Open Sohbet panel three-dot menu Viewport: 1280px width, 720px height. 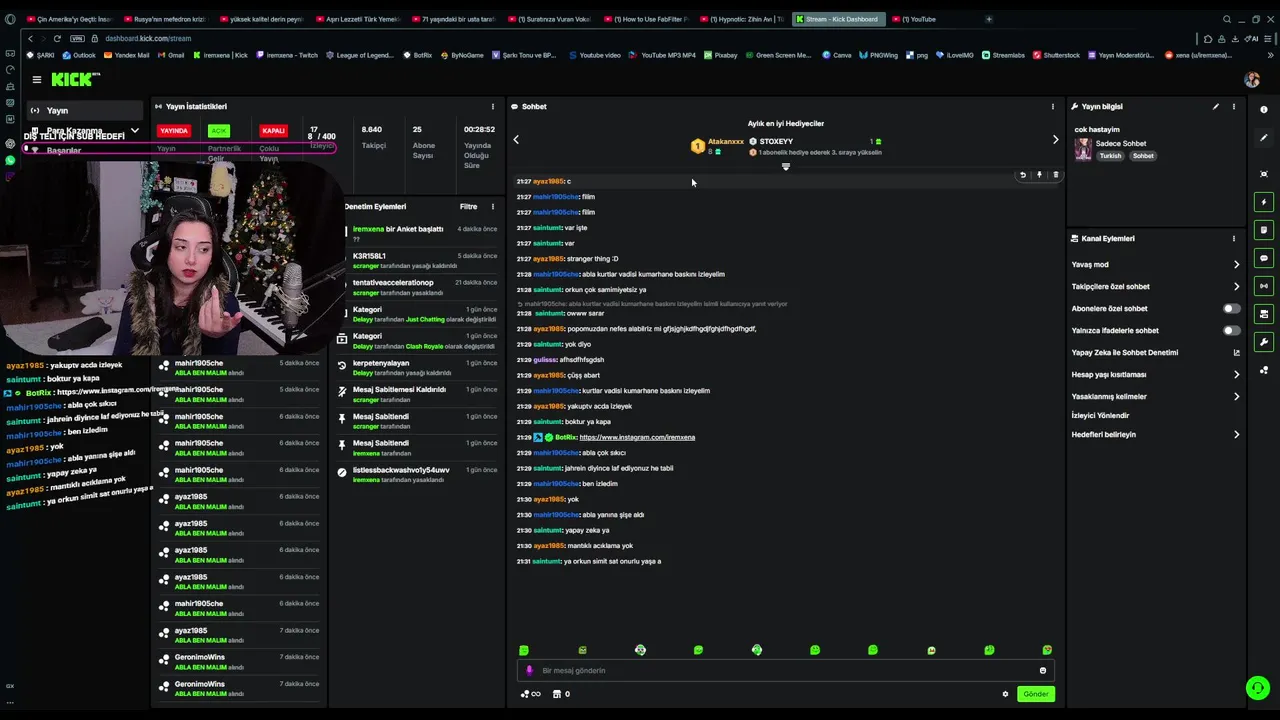point(1052,106)
